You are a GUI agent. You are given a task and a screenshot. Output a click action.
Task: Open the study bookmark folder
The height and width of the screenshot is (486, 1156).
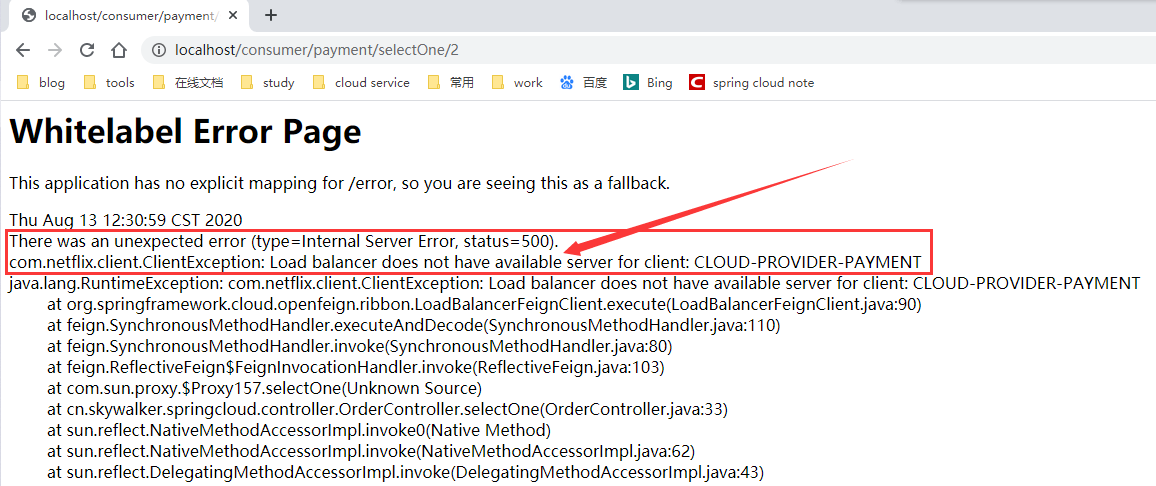(x=268, y=83)
